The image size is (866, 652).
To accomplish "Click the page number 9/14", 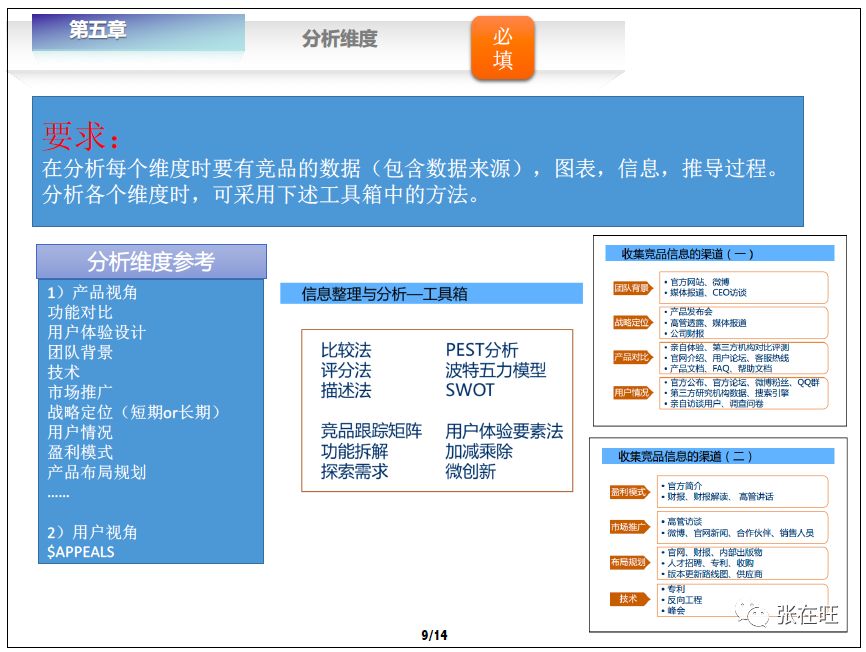I will point(434,635).
